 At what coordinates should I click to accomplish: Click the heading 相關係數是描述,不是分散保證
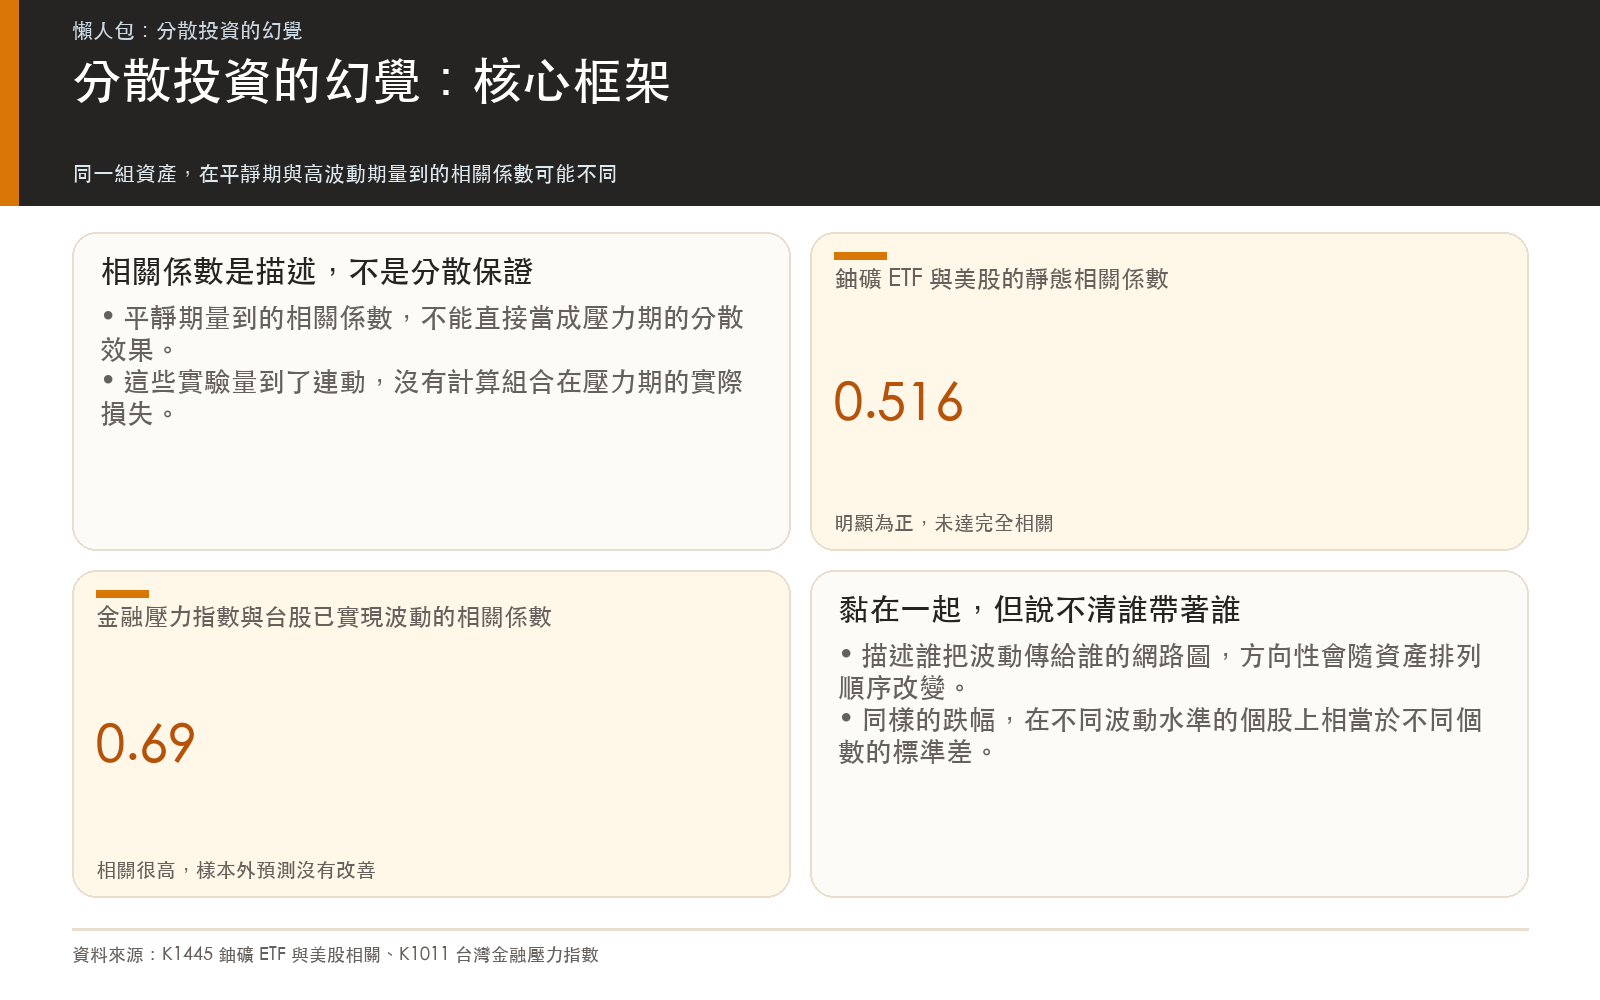tap(317, 271)
